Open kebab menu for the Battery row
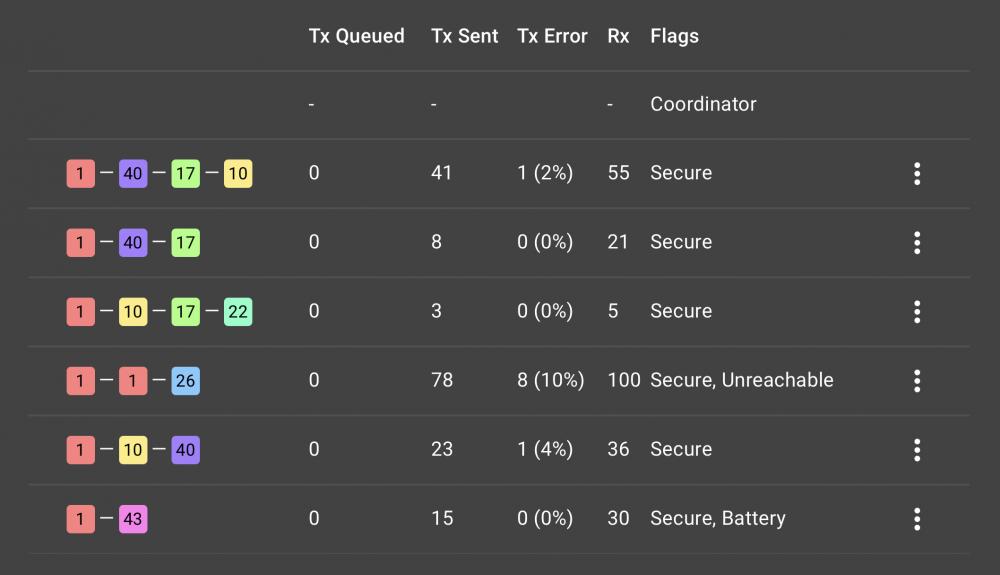Image resolution: width=1000 pixels, height=575 pixels. [916, 518]
